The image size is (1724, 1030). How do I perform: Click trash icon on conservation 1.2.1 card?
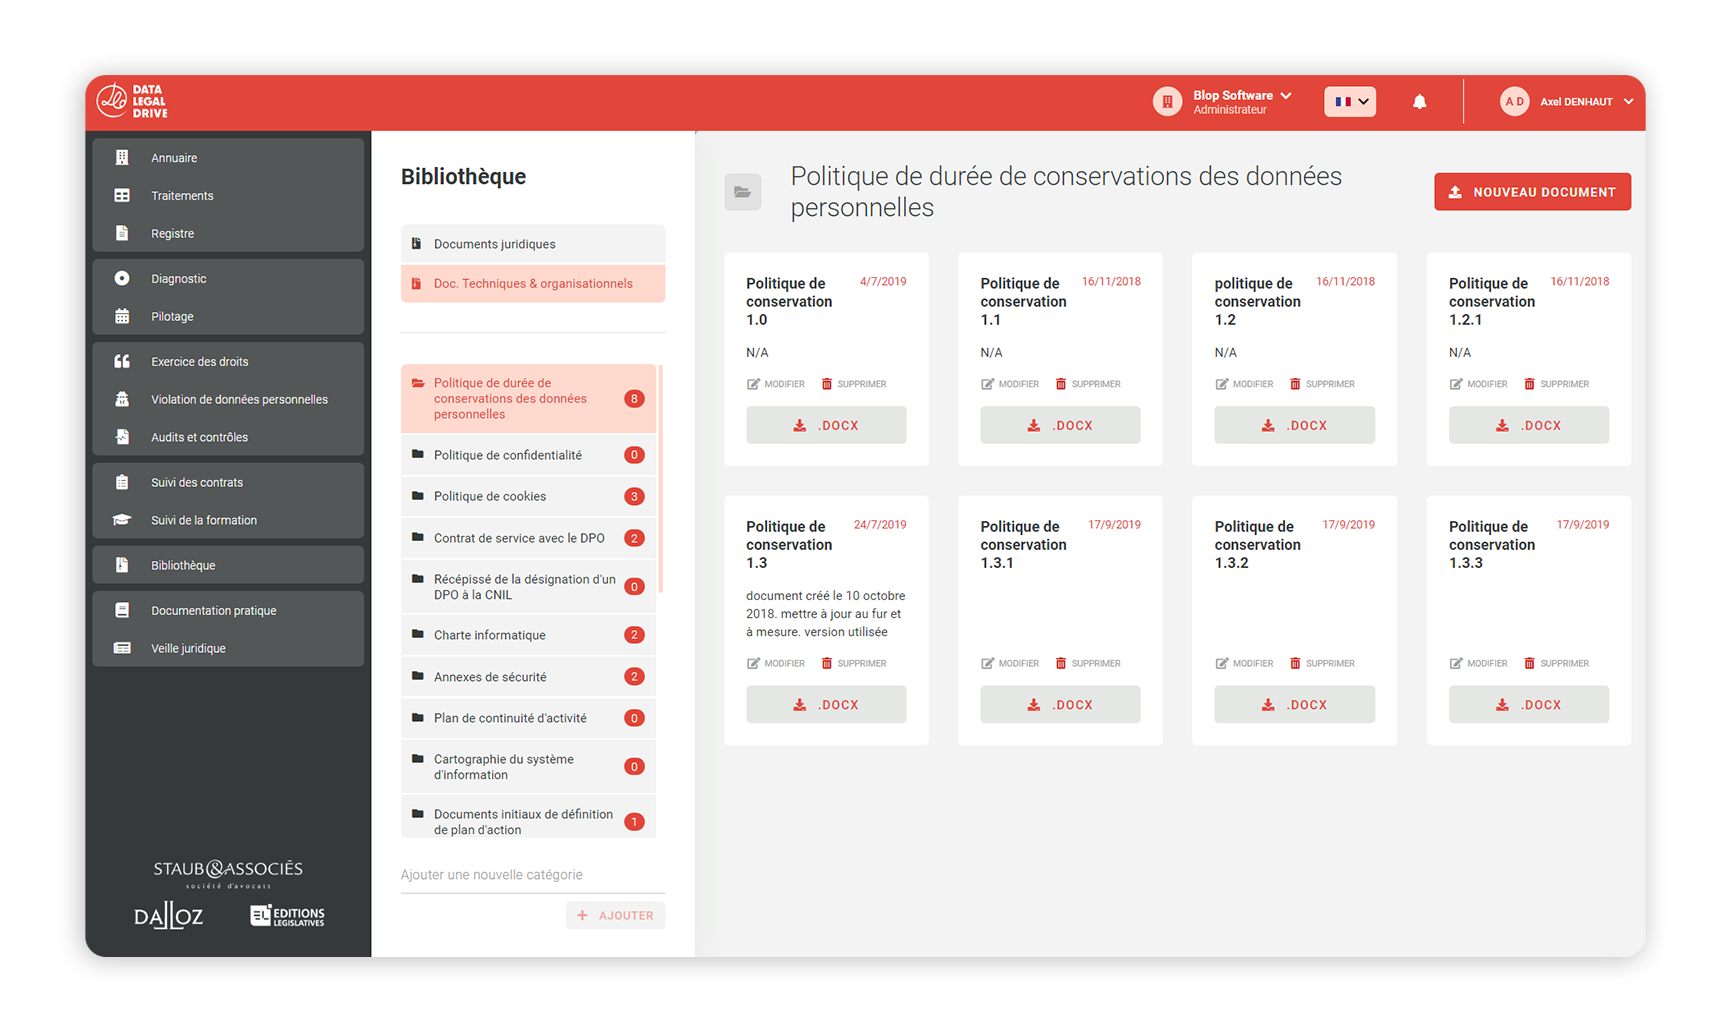click(x=1529, y=384)
